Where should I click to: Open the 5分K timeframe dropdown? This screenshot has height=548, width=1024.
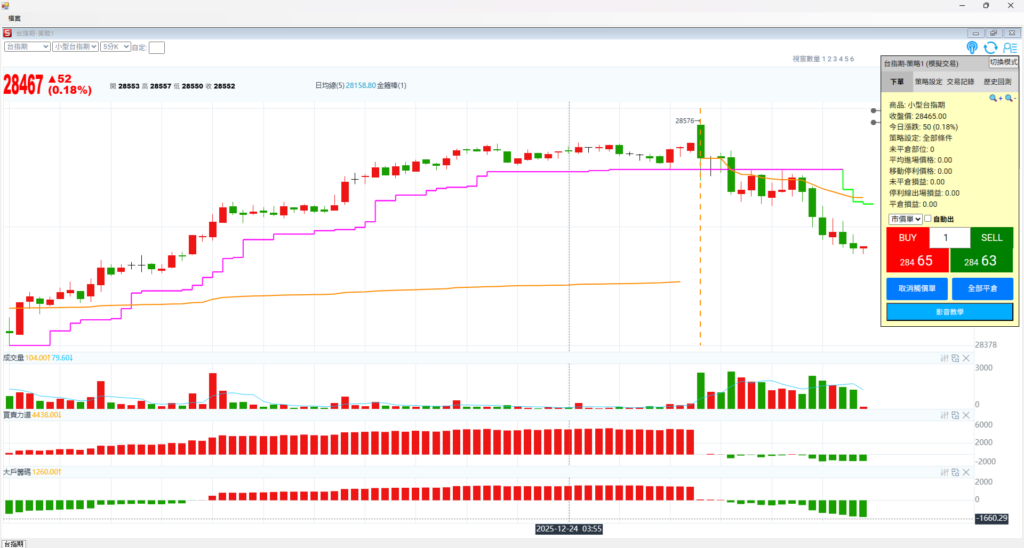point(116,46)
